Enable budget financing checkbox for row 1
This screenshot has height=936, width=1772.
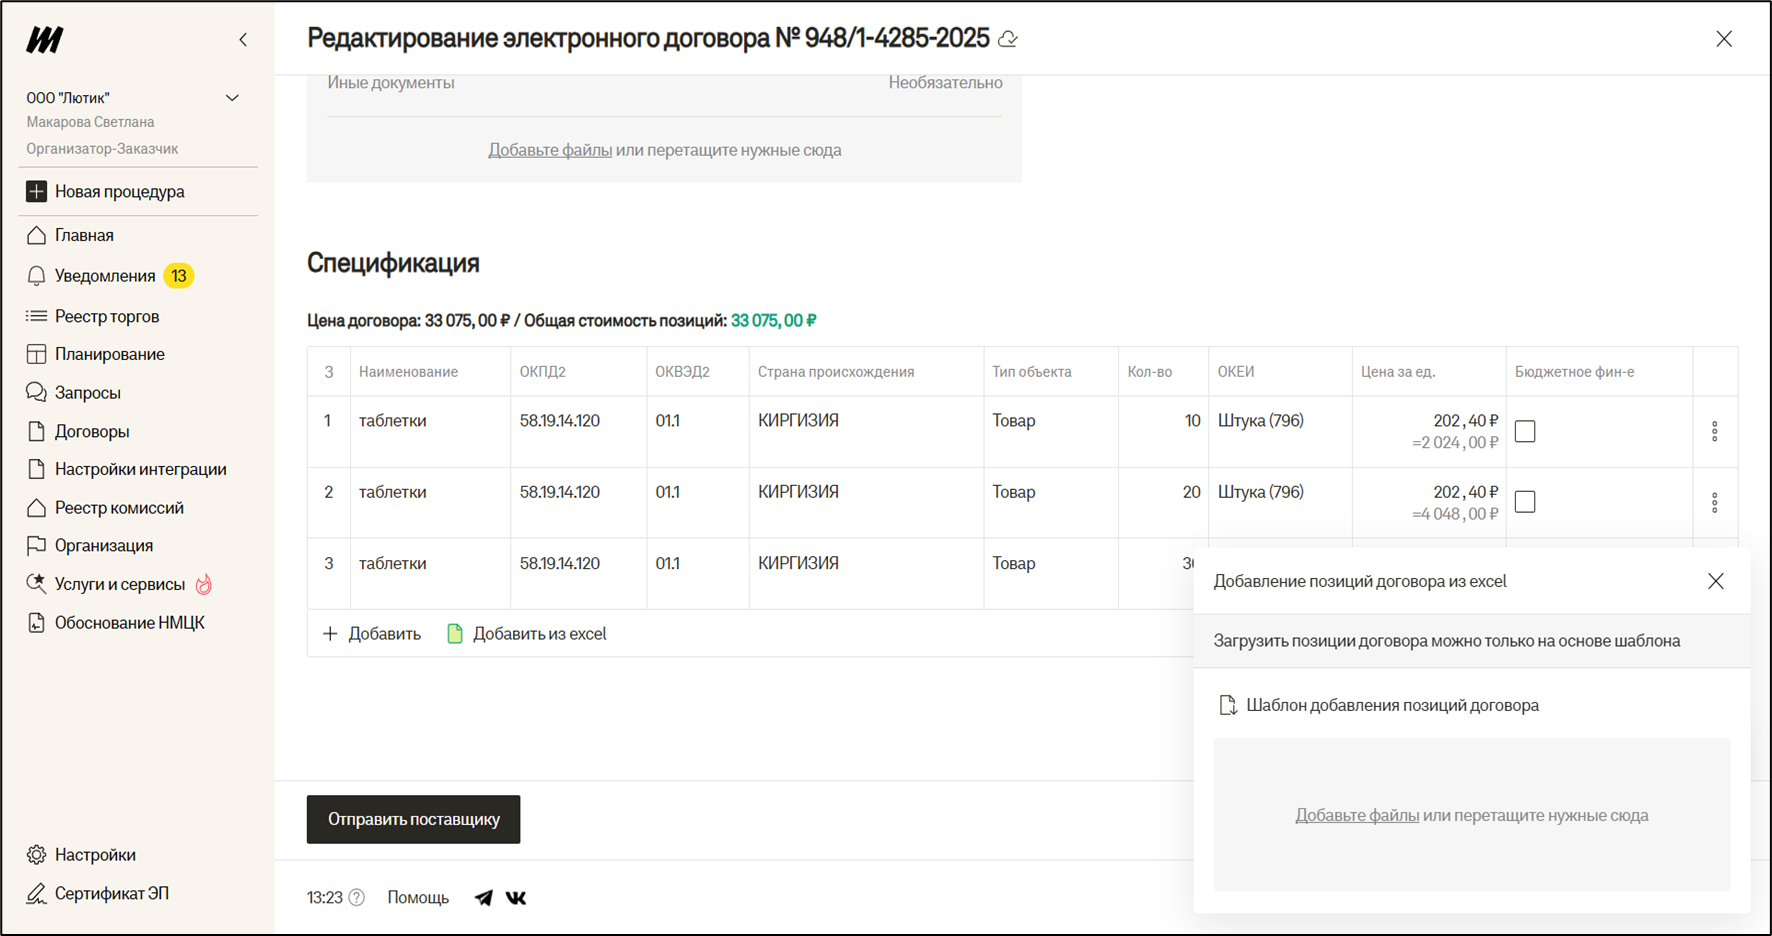(x=1525, y=431)
